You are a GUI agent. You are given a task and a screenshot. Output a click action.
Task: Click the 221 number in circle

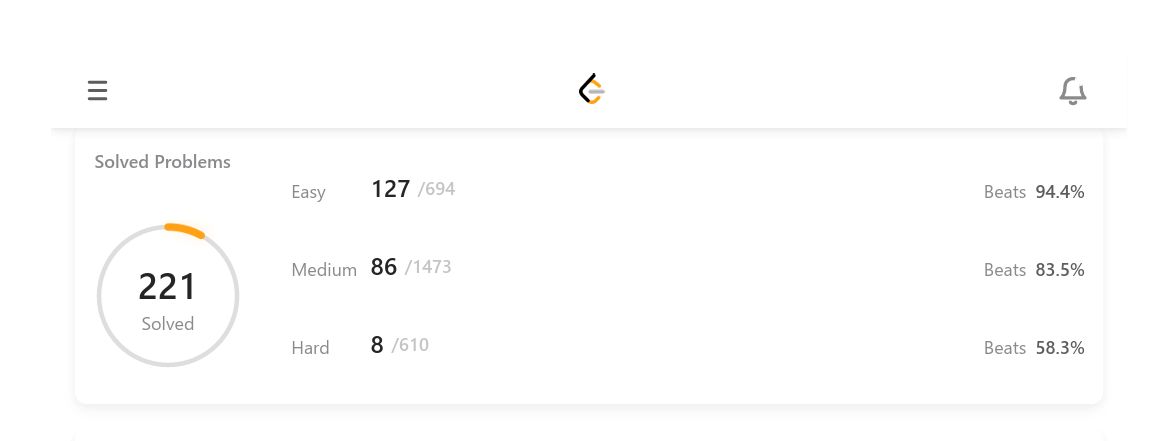tap(168, 287)
